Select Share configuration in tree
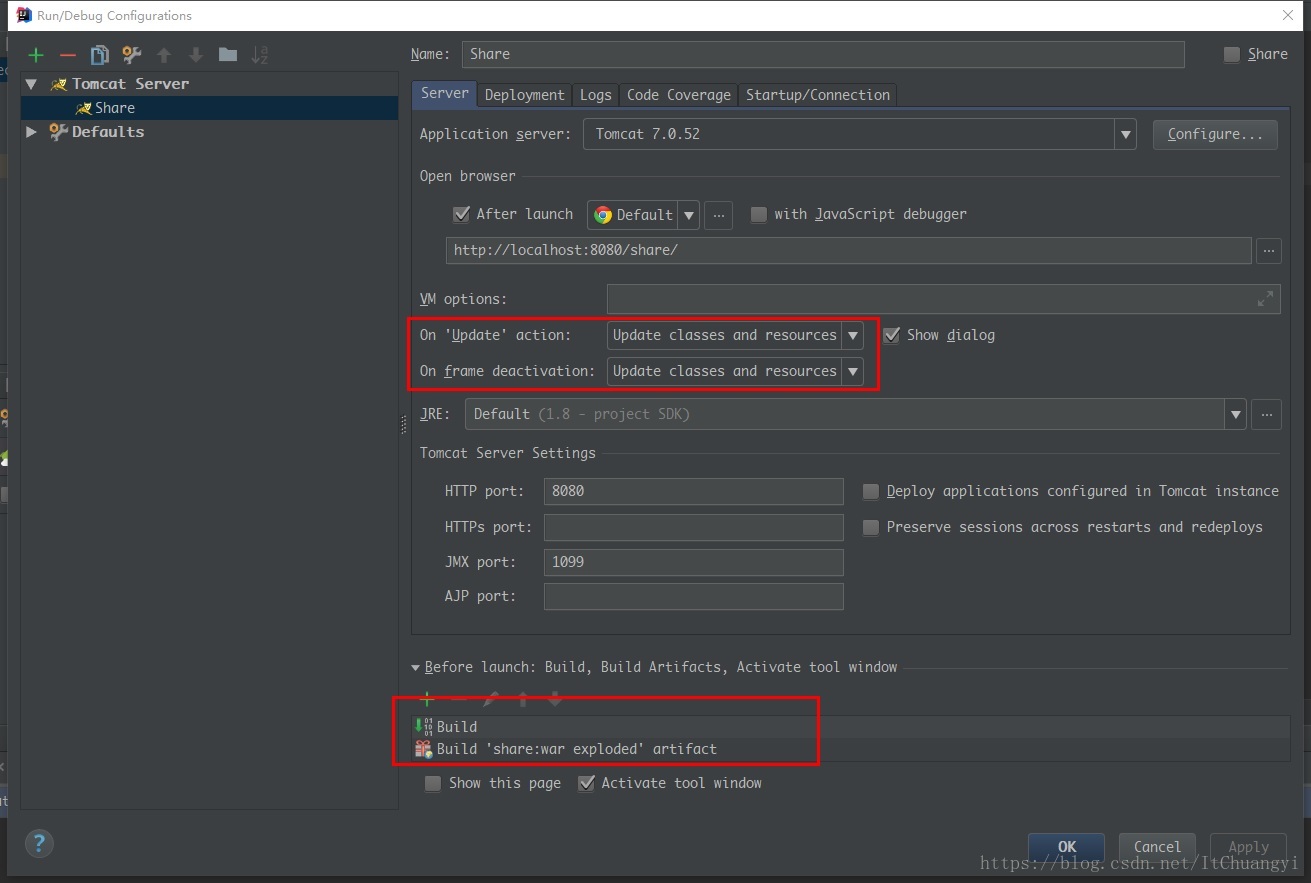 [210, 108]
